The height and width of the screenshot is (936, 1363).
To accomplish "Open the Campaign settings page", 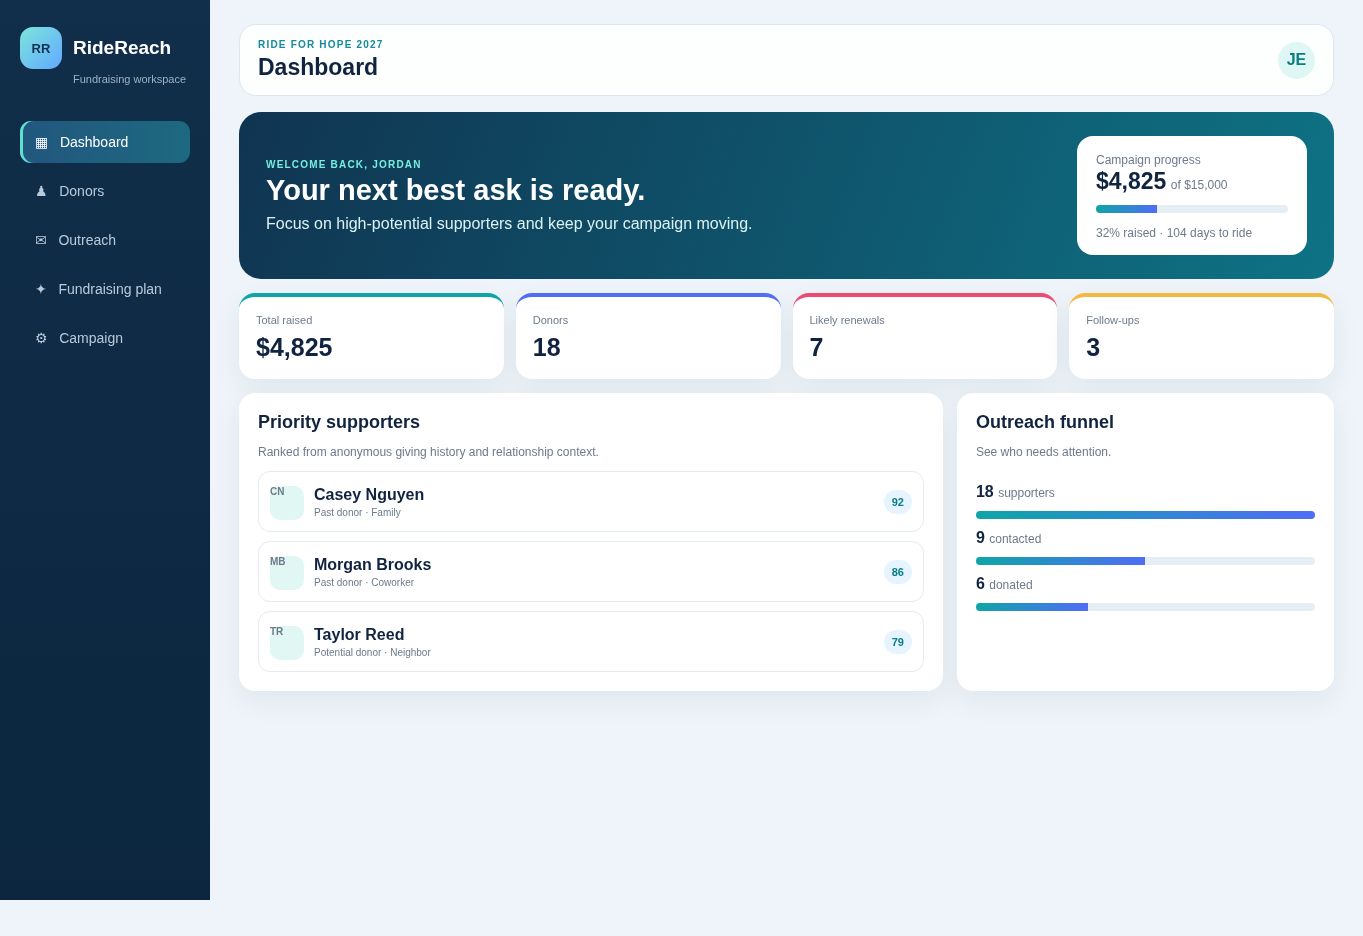I will tap(105, 338).
